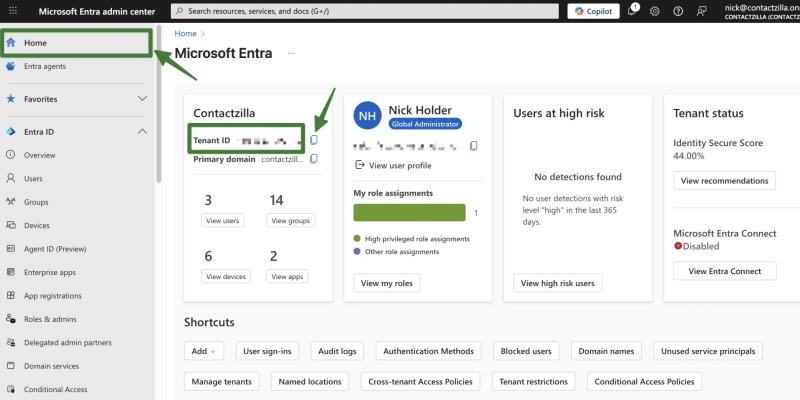The image size is (800, 400).
Task: Open Delegated admin partners menu item
Action: coord(68,342)
